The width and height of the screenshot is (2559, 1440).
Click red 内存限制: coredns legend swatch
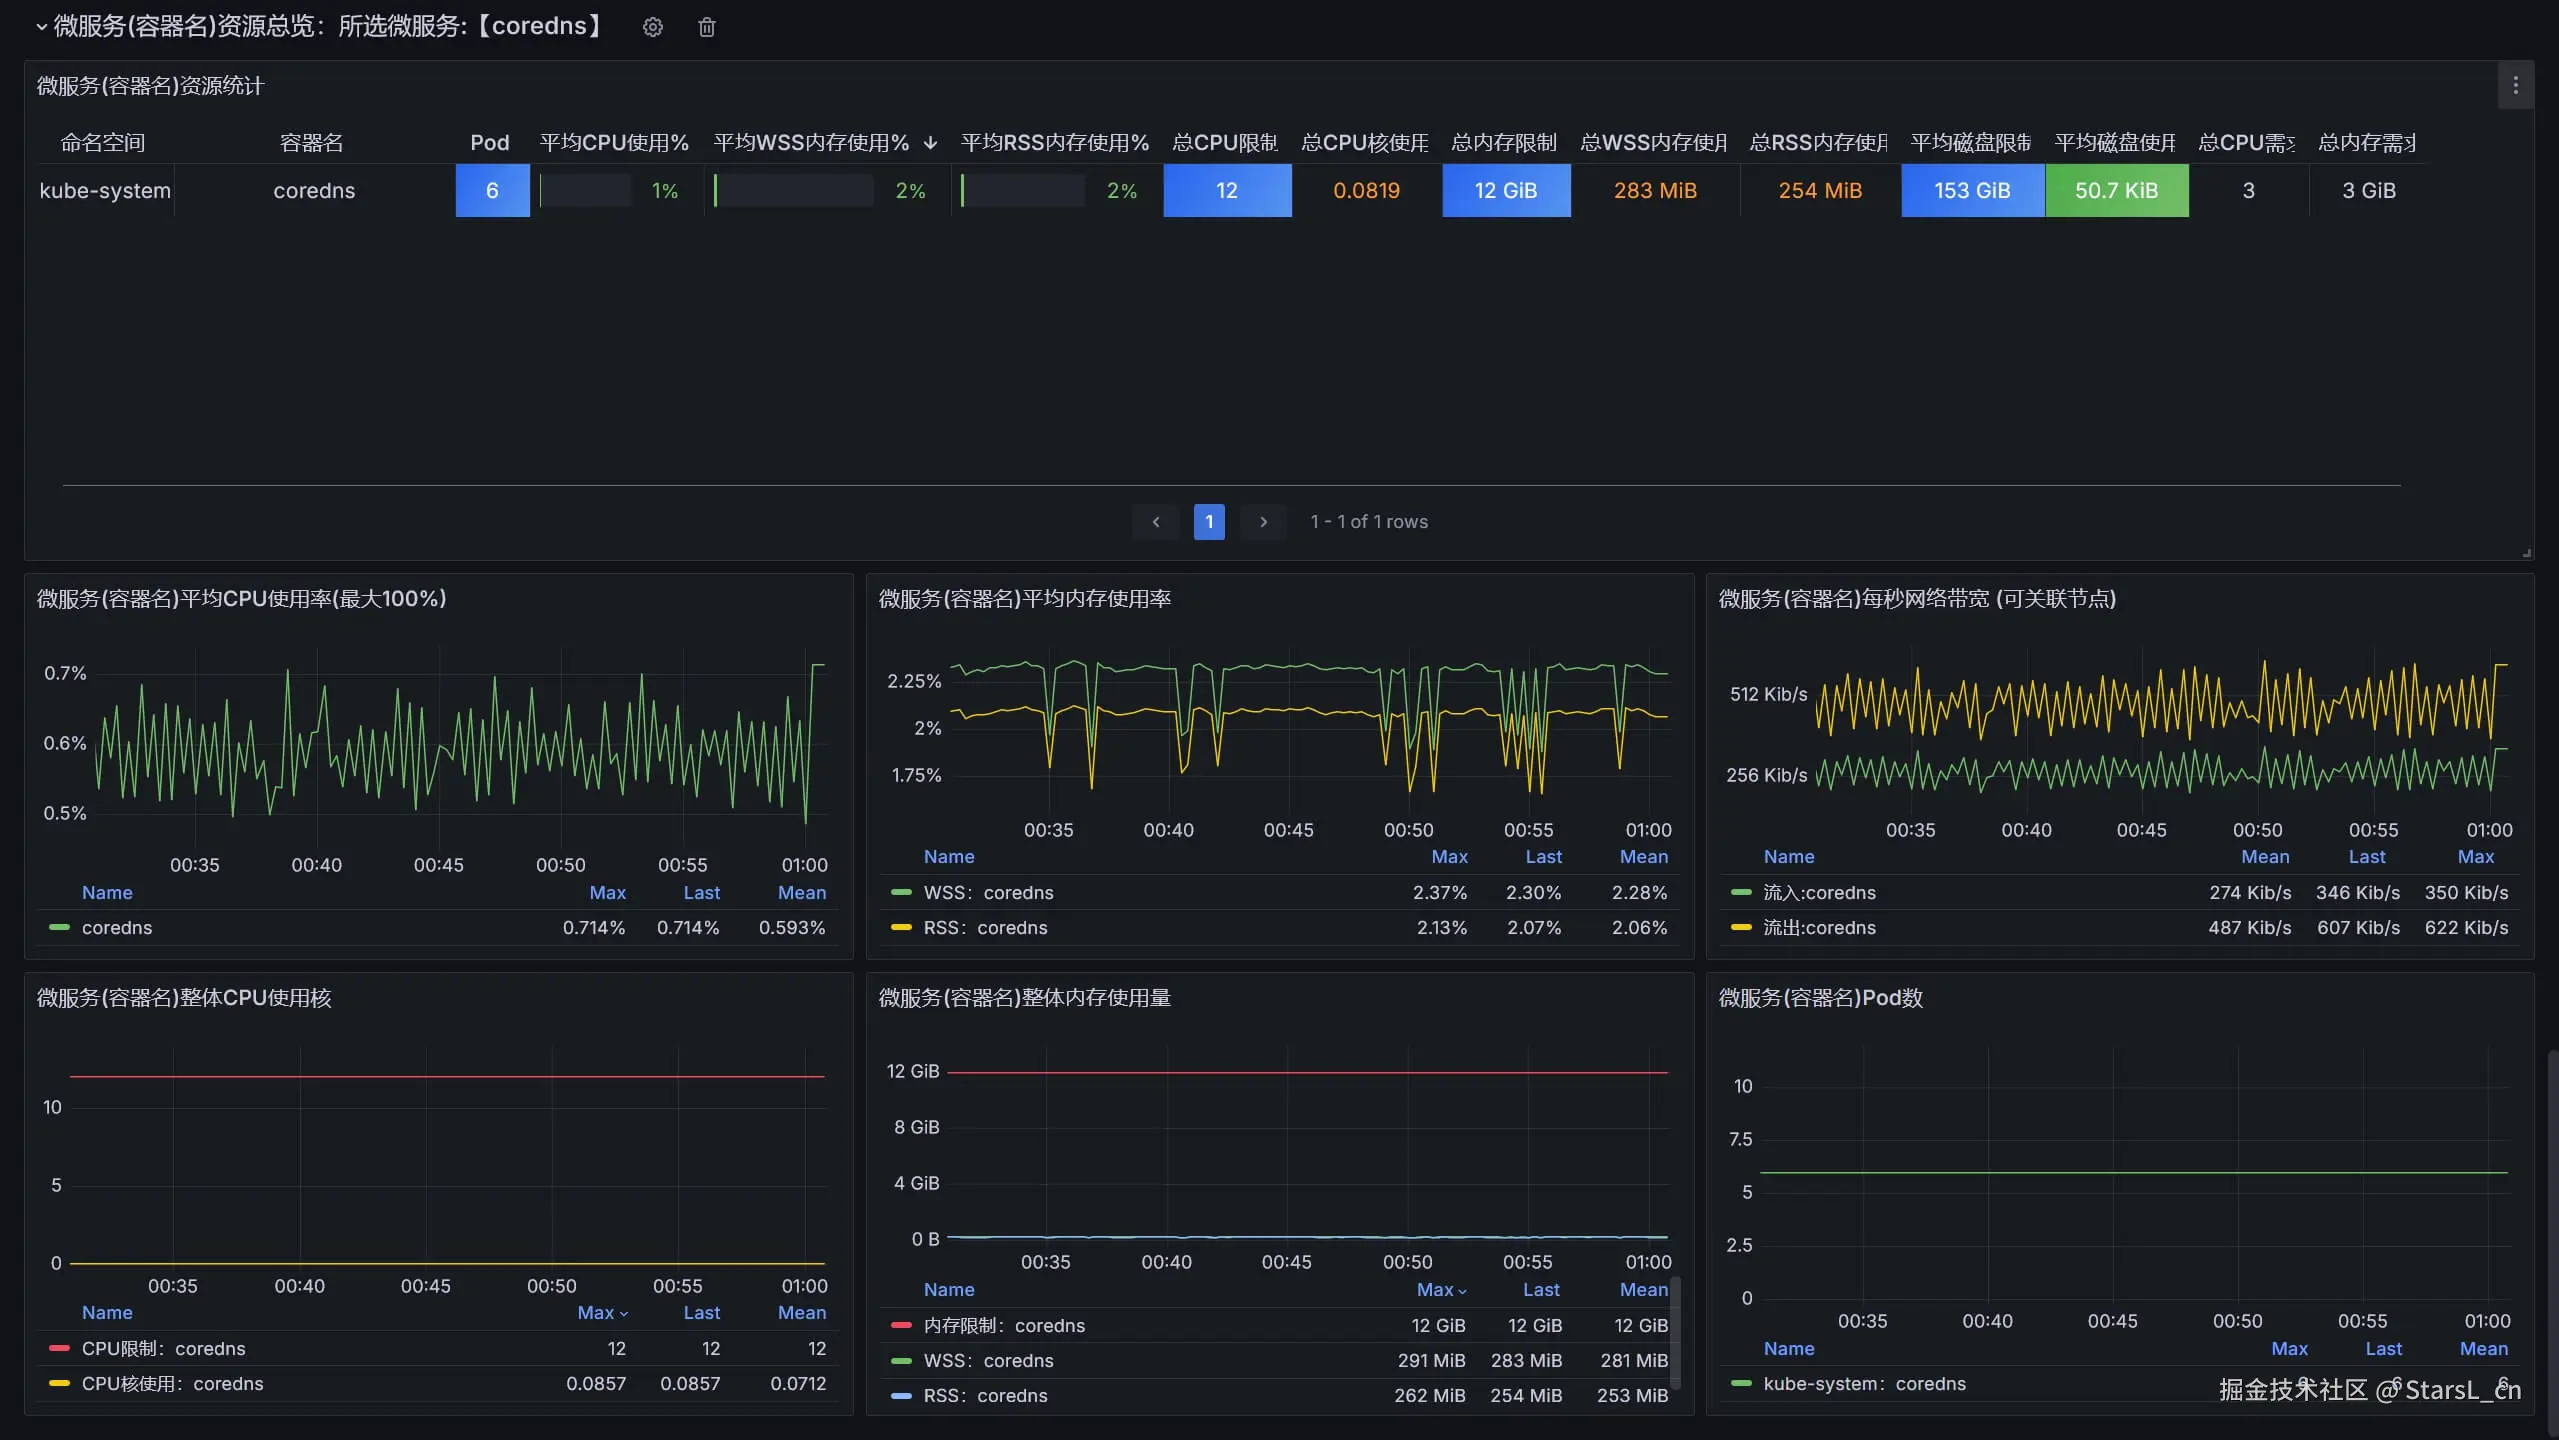click(900, 1326)
